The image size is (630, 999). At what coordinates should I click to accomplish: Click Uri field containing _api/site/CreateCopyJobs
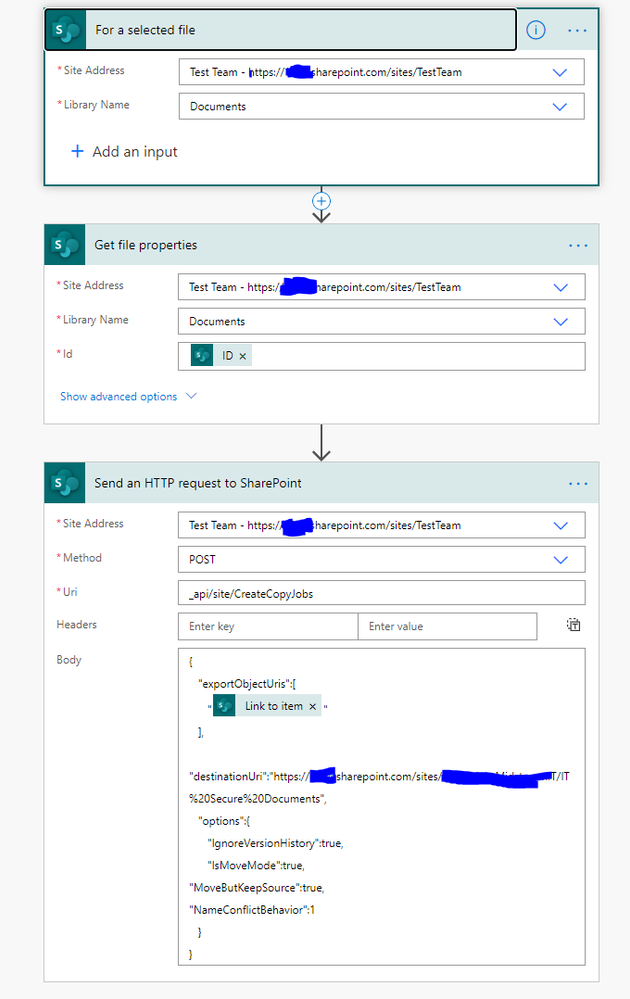click(x=381, y=593)
